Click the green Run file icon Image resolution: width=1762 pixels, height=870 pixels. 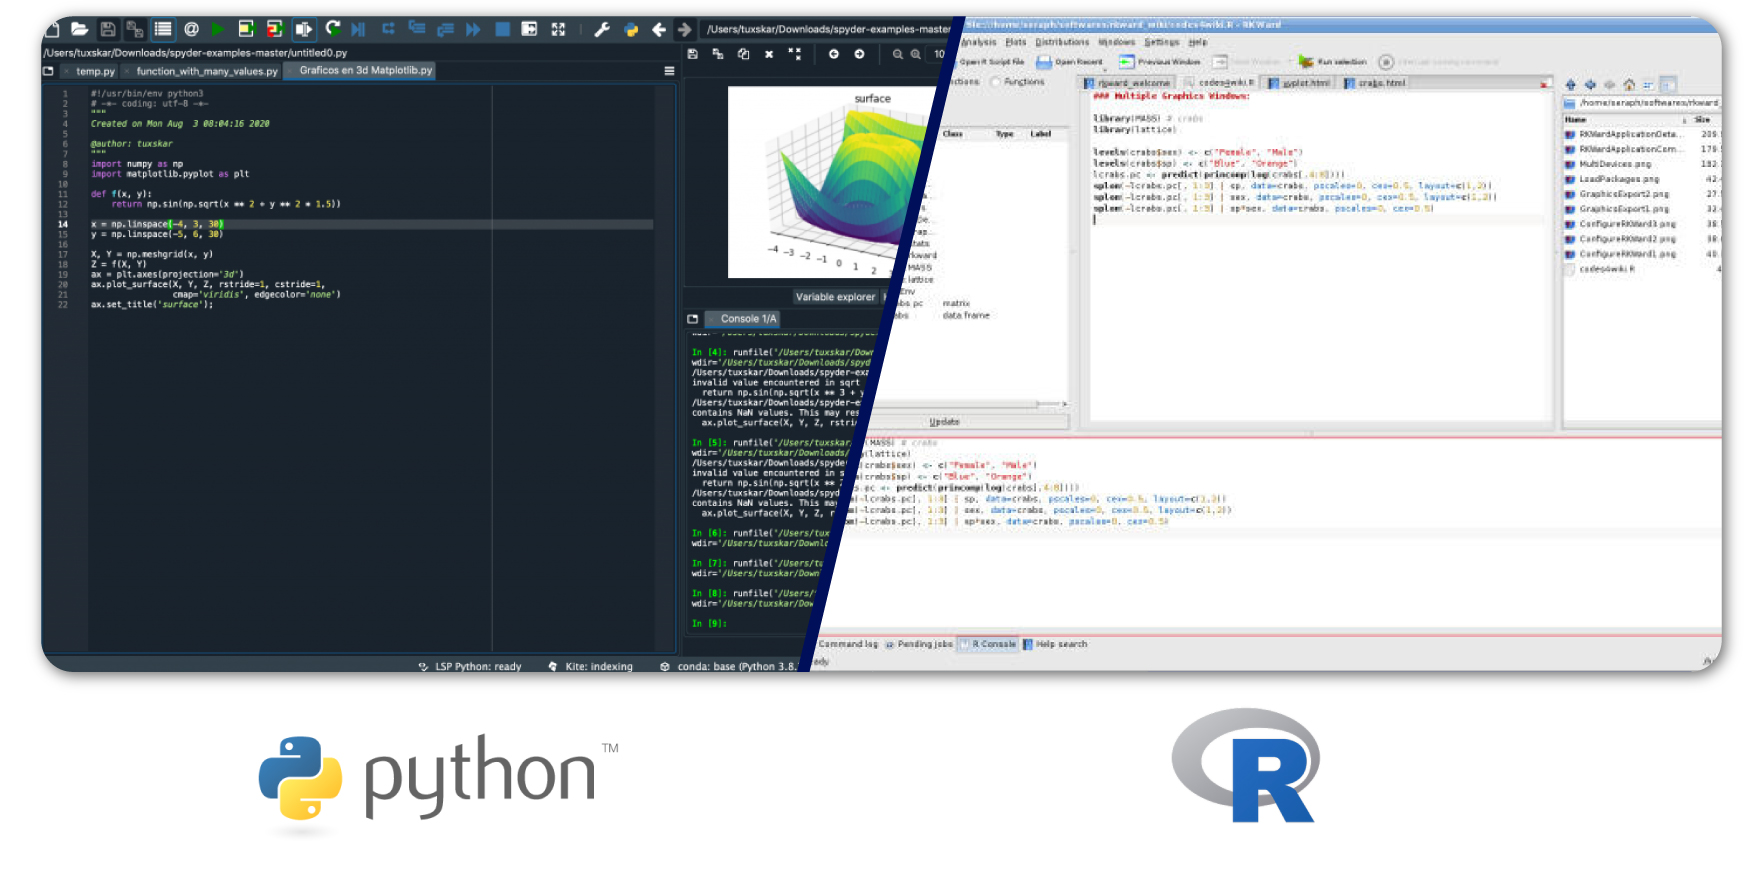(217, 29)
